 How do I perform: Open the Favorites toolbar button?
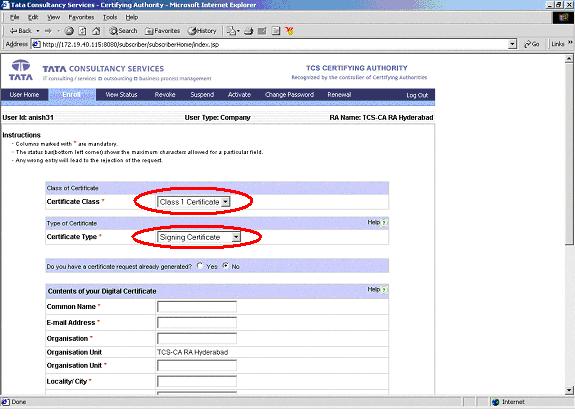162,31
